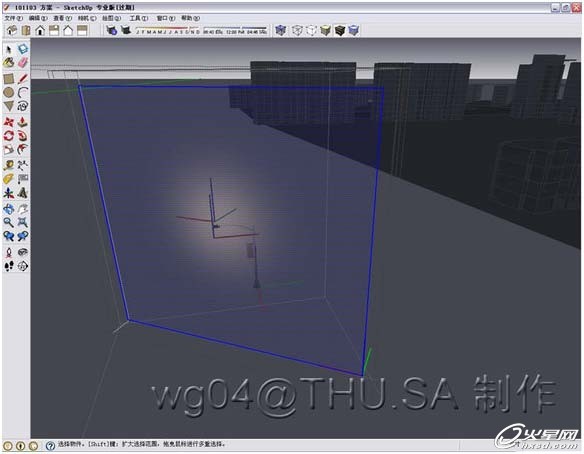Expand the 窗口 (Window) menu

(166, 18)
